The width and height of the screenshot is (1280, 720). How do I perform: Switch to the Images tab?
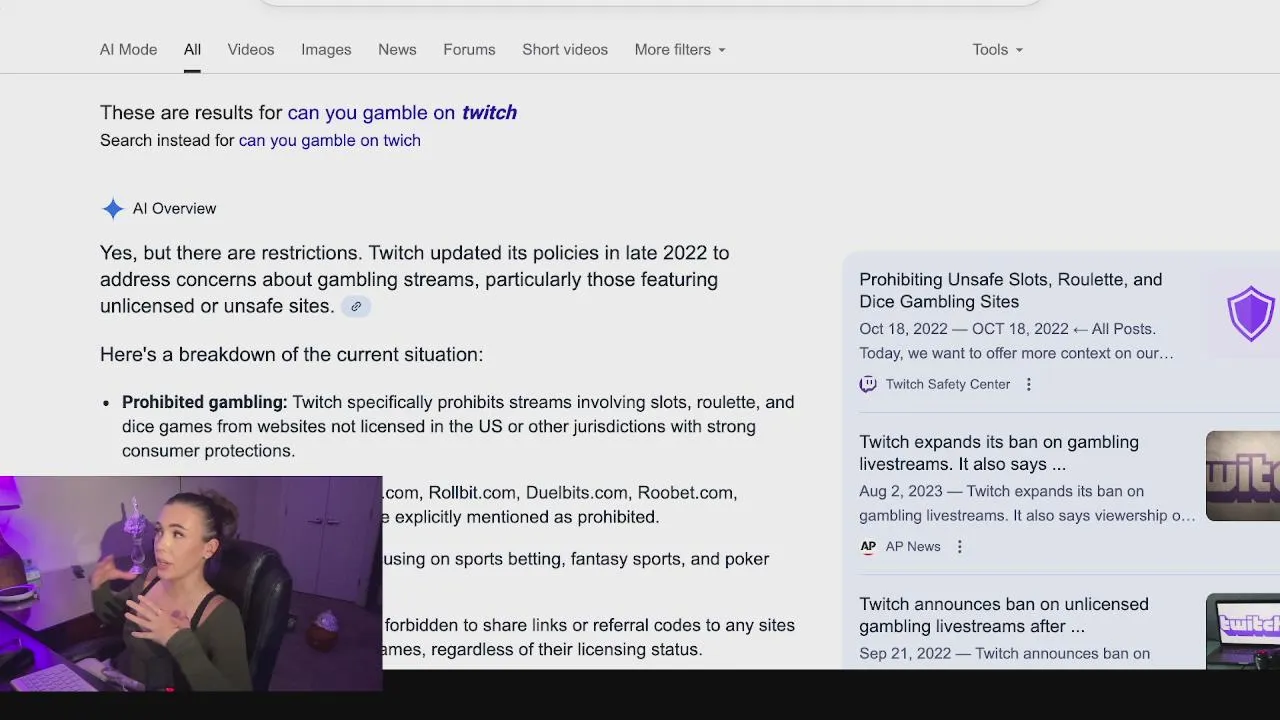326,49
